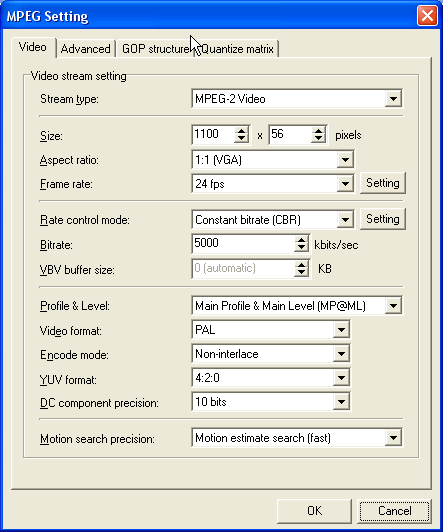Switch to the GOP structure tab

pyautogui.click(x=155, y=49)
